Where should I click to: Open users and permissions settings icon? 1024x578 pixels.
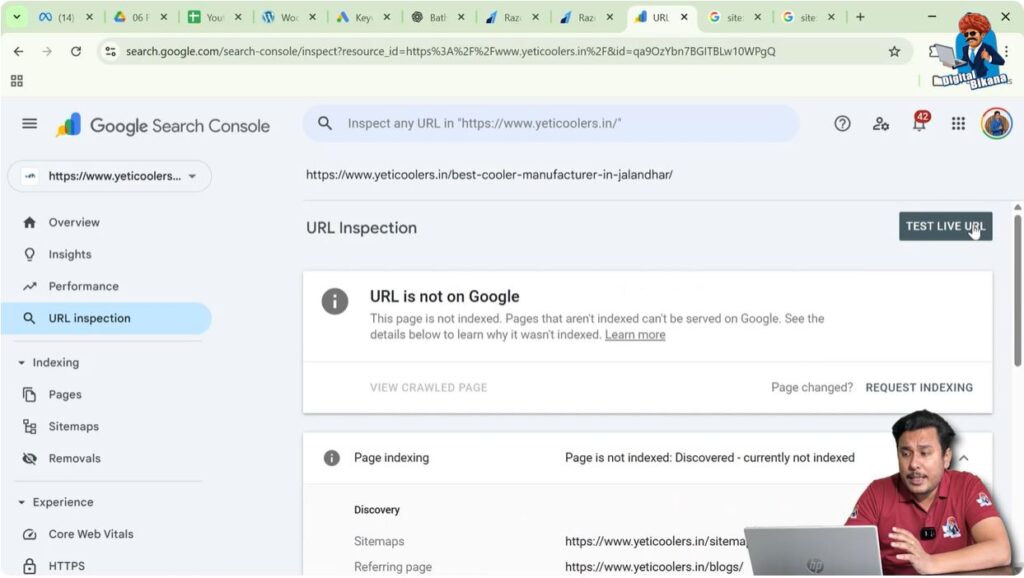[880, 123]
